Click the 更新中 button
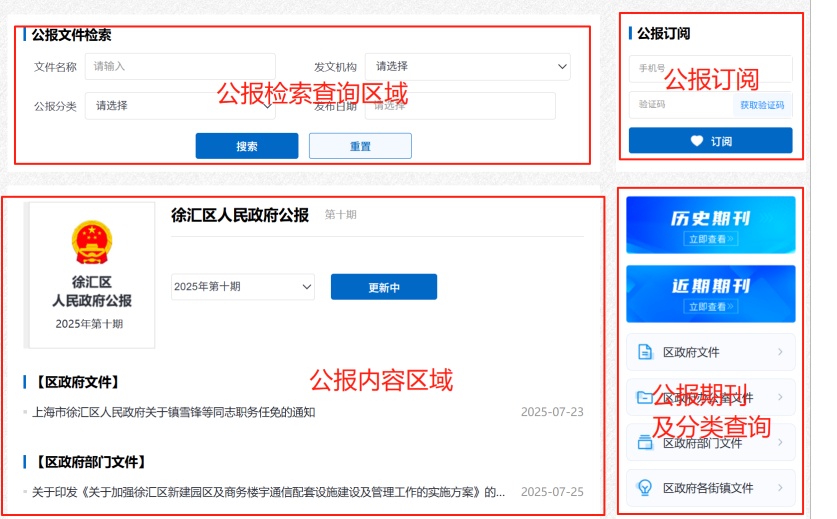The width and height of the screenshot is (837, 519). tap(384, 287)
